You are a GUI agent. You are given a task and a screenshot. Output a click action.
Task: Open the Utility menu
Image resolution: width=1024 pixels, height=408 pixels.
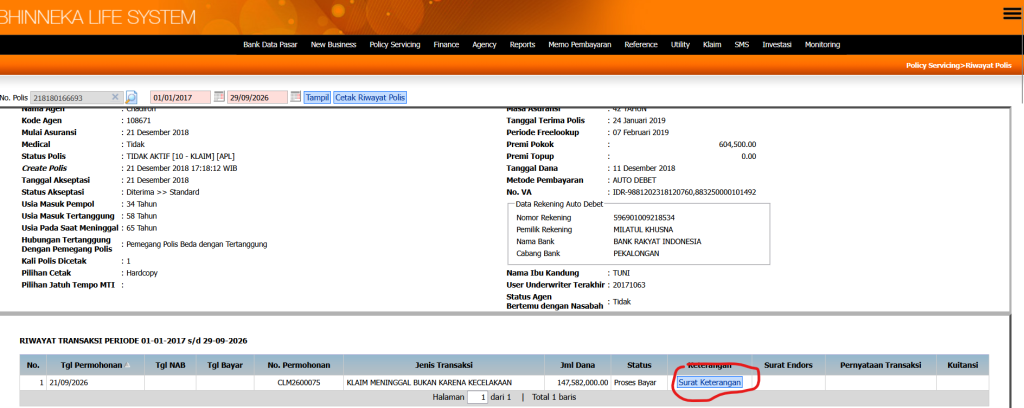coord(680,45)
